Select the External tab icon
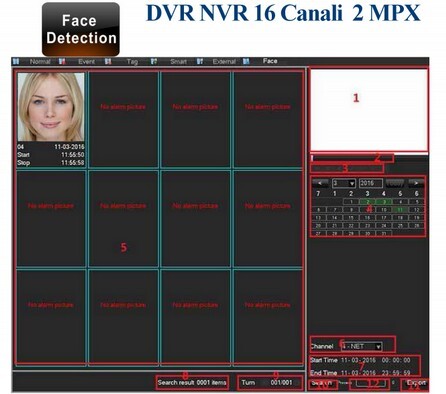Screen dimensions: 446x394 pos(200,61)
